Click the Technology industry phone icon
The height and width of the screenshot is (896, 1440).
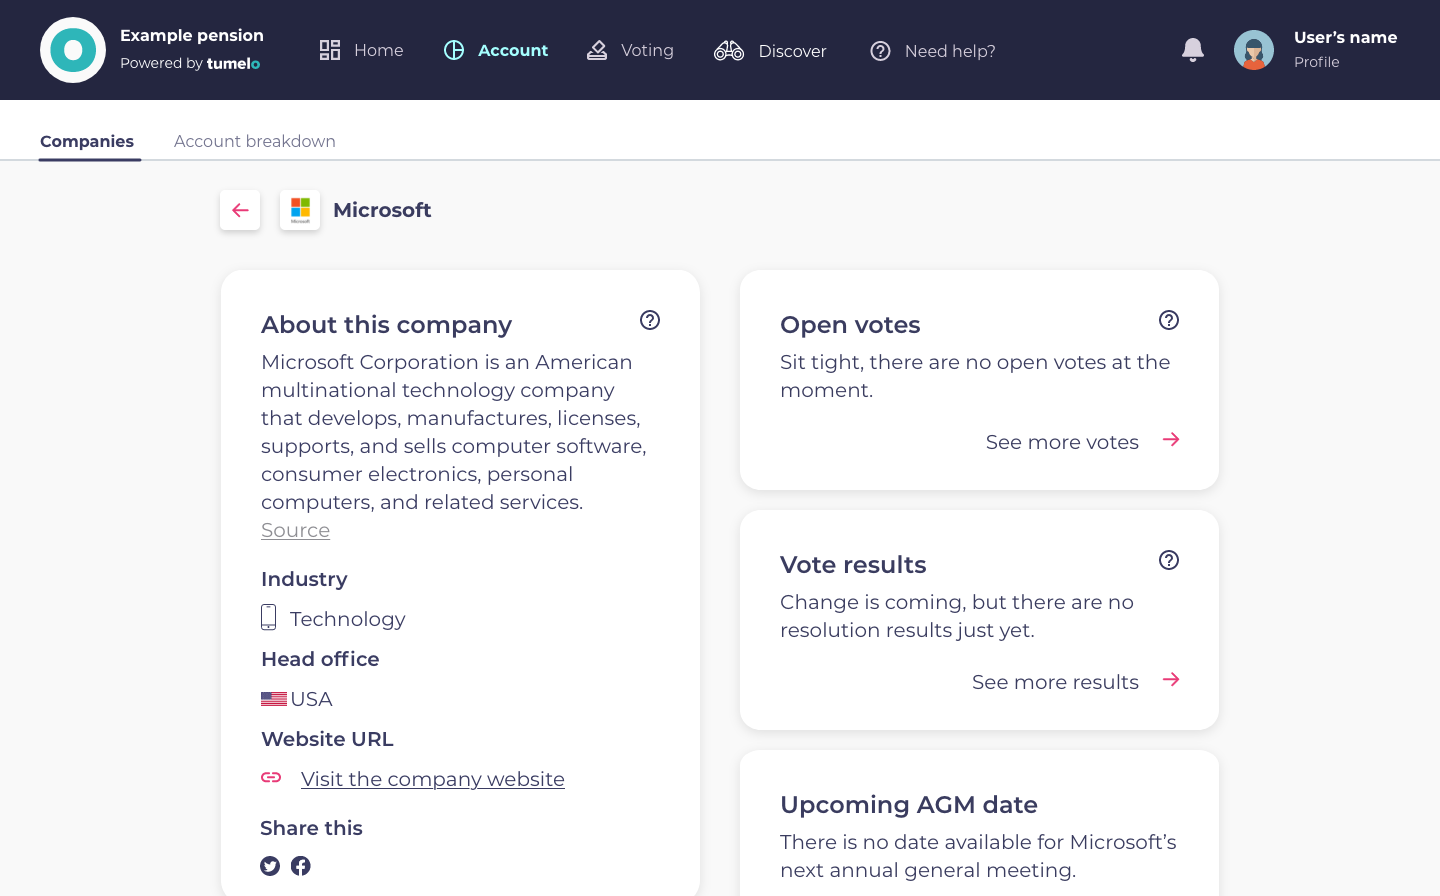268,617
